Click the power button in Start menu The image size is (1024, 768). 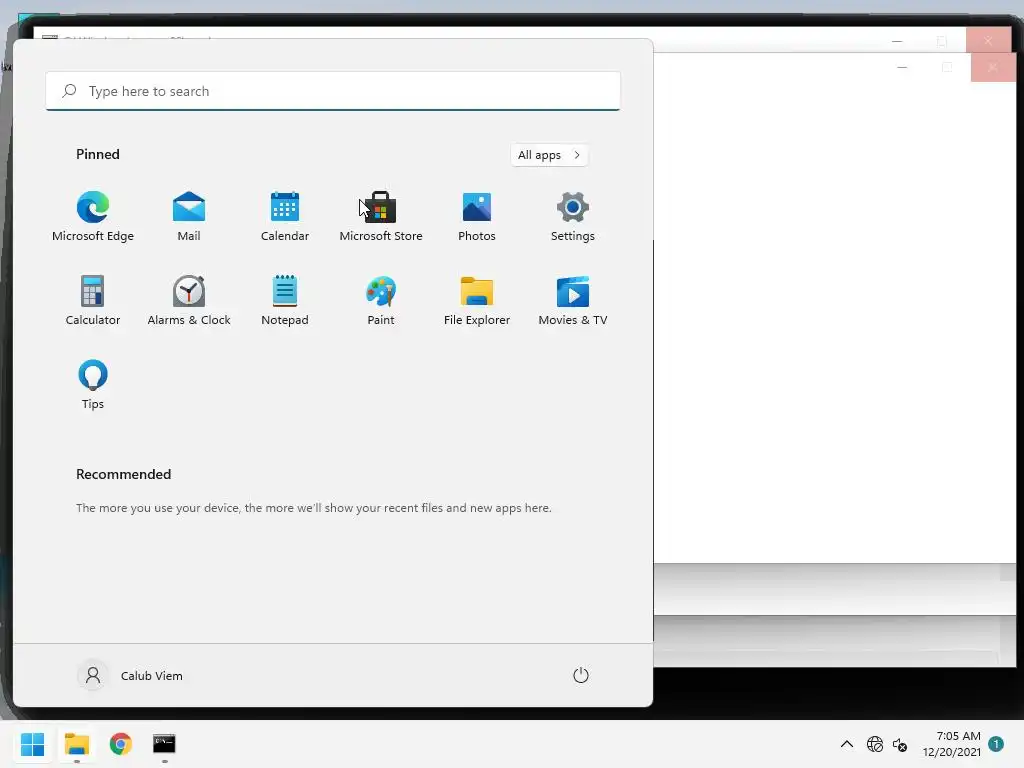581,675
